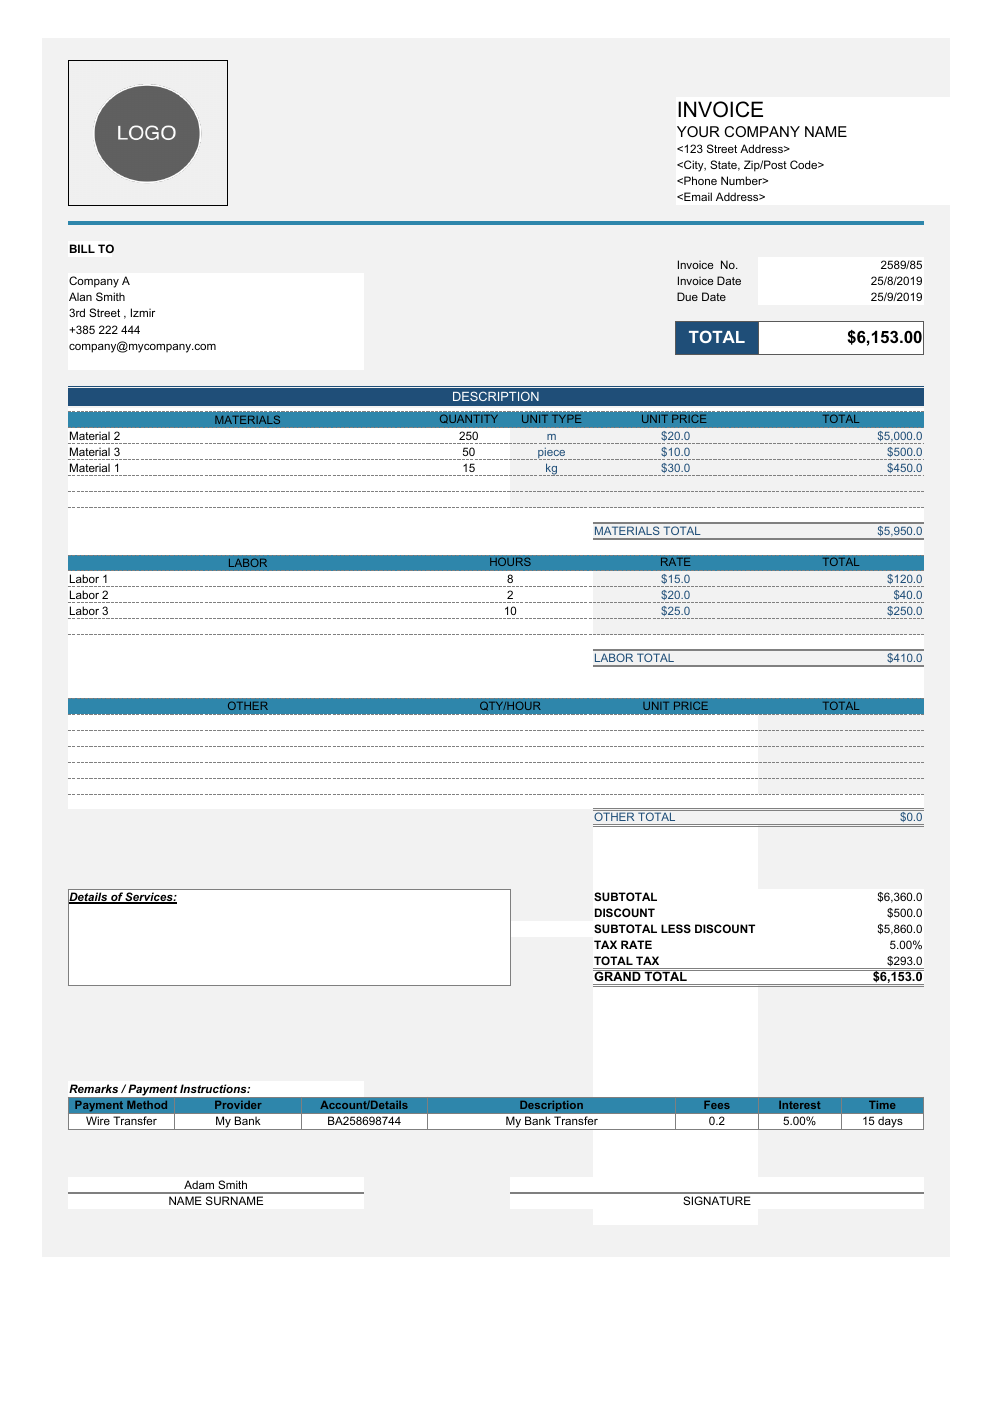Click the Fees value 0.2
This screenshot has height=1404, width=993.
coord(716,1121)
